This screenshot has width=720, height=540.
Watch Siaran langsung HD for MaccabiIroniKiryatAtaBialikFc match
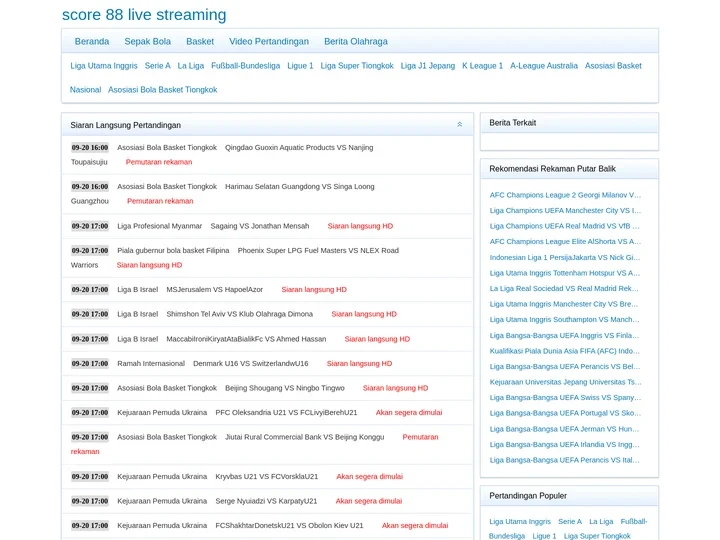coord(377,339)
